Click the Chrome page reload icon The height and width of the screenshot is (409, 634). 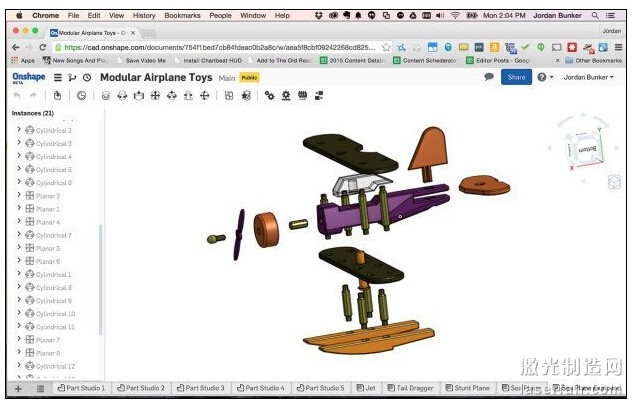42,47
